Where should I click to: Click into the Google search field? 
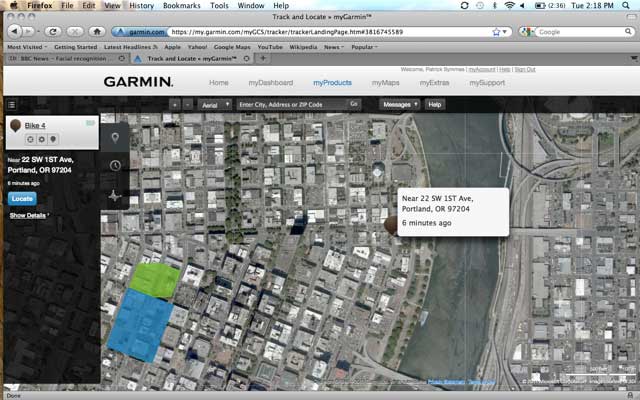click(x=581, y=32)
